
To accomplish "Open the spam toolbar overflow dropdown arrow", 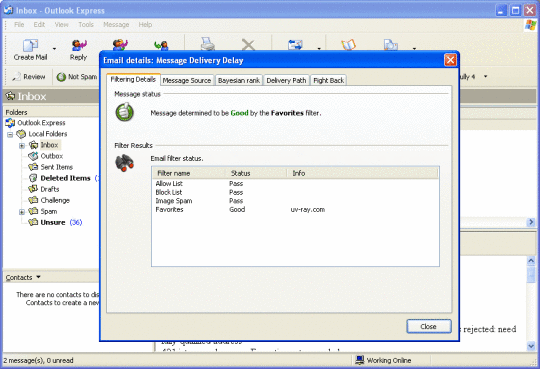I will tap(486, 76).
